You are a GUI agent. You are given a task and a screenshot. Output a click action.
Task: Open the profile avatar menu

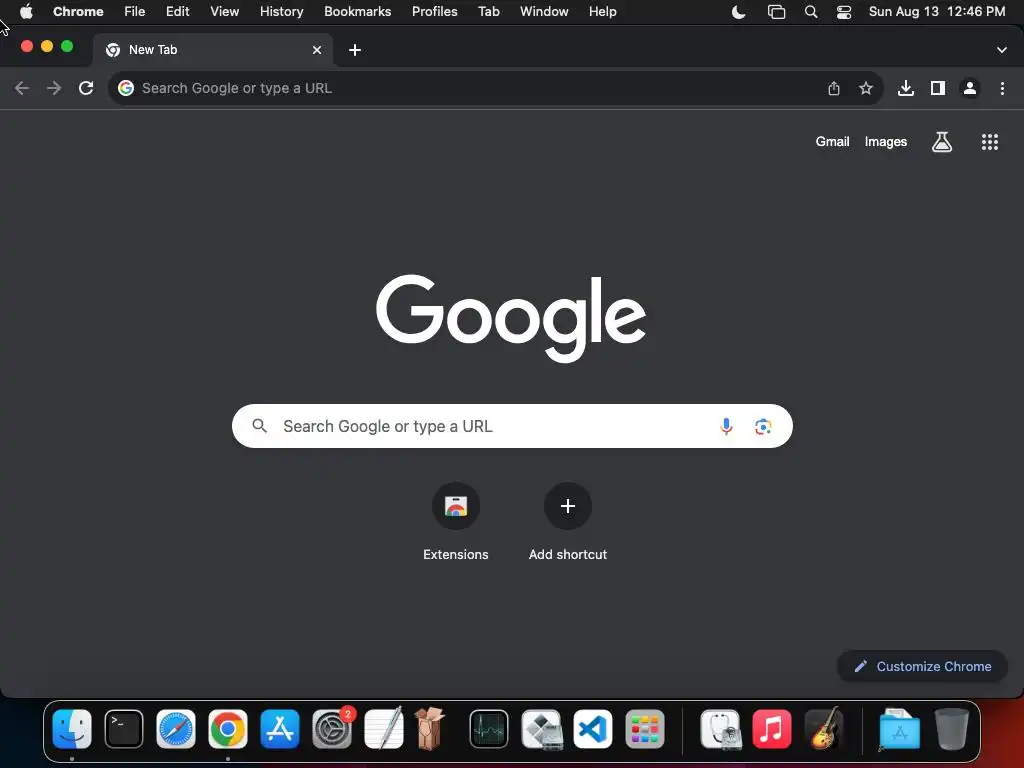pos(970,88)
